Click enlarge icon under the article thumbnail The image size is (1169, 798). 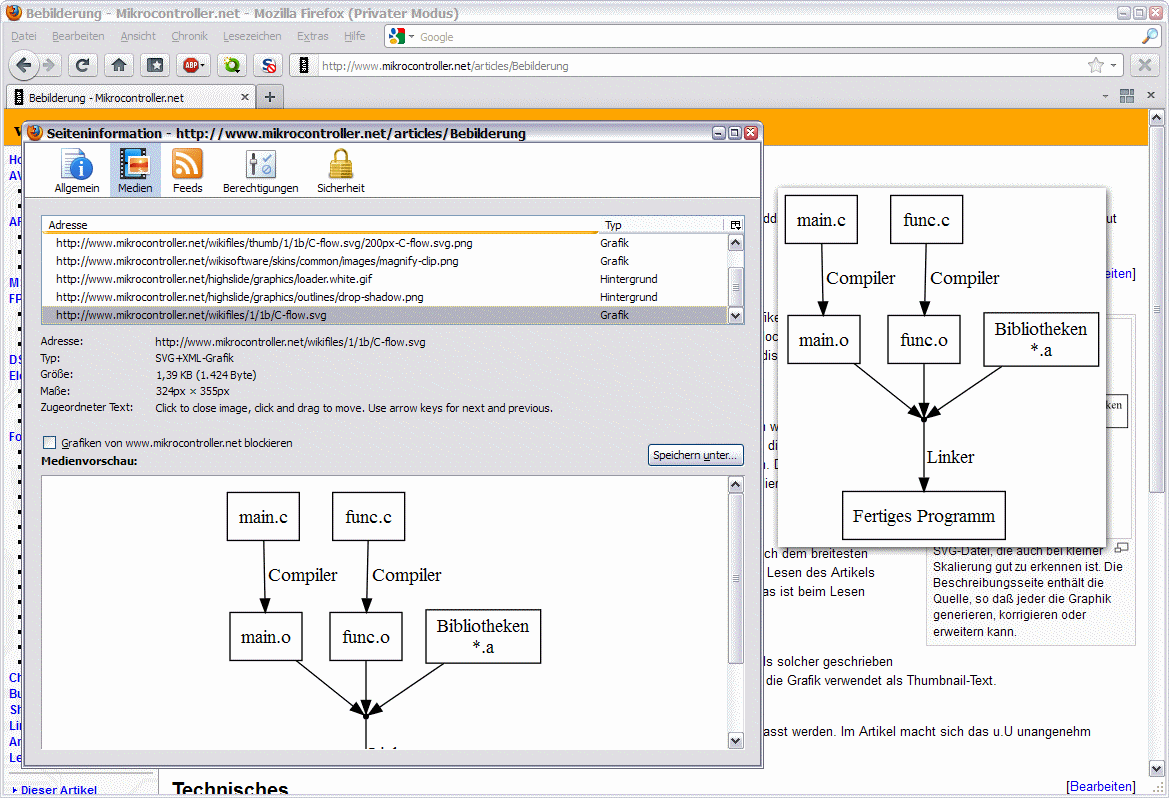pos(1121,548)
